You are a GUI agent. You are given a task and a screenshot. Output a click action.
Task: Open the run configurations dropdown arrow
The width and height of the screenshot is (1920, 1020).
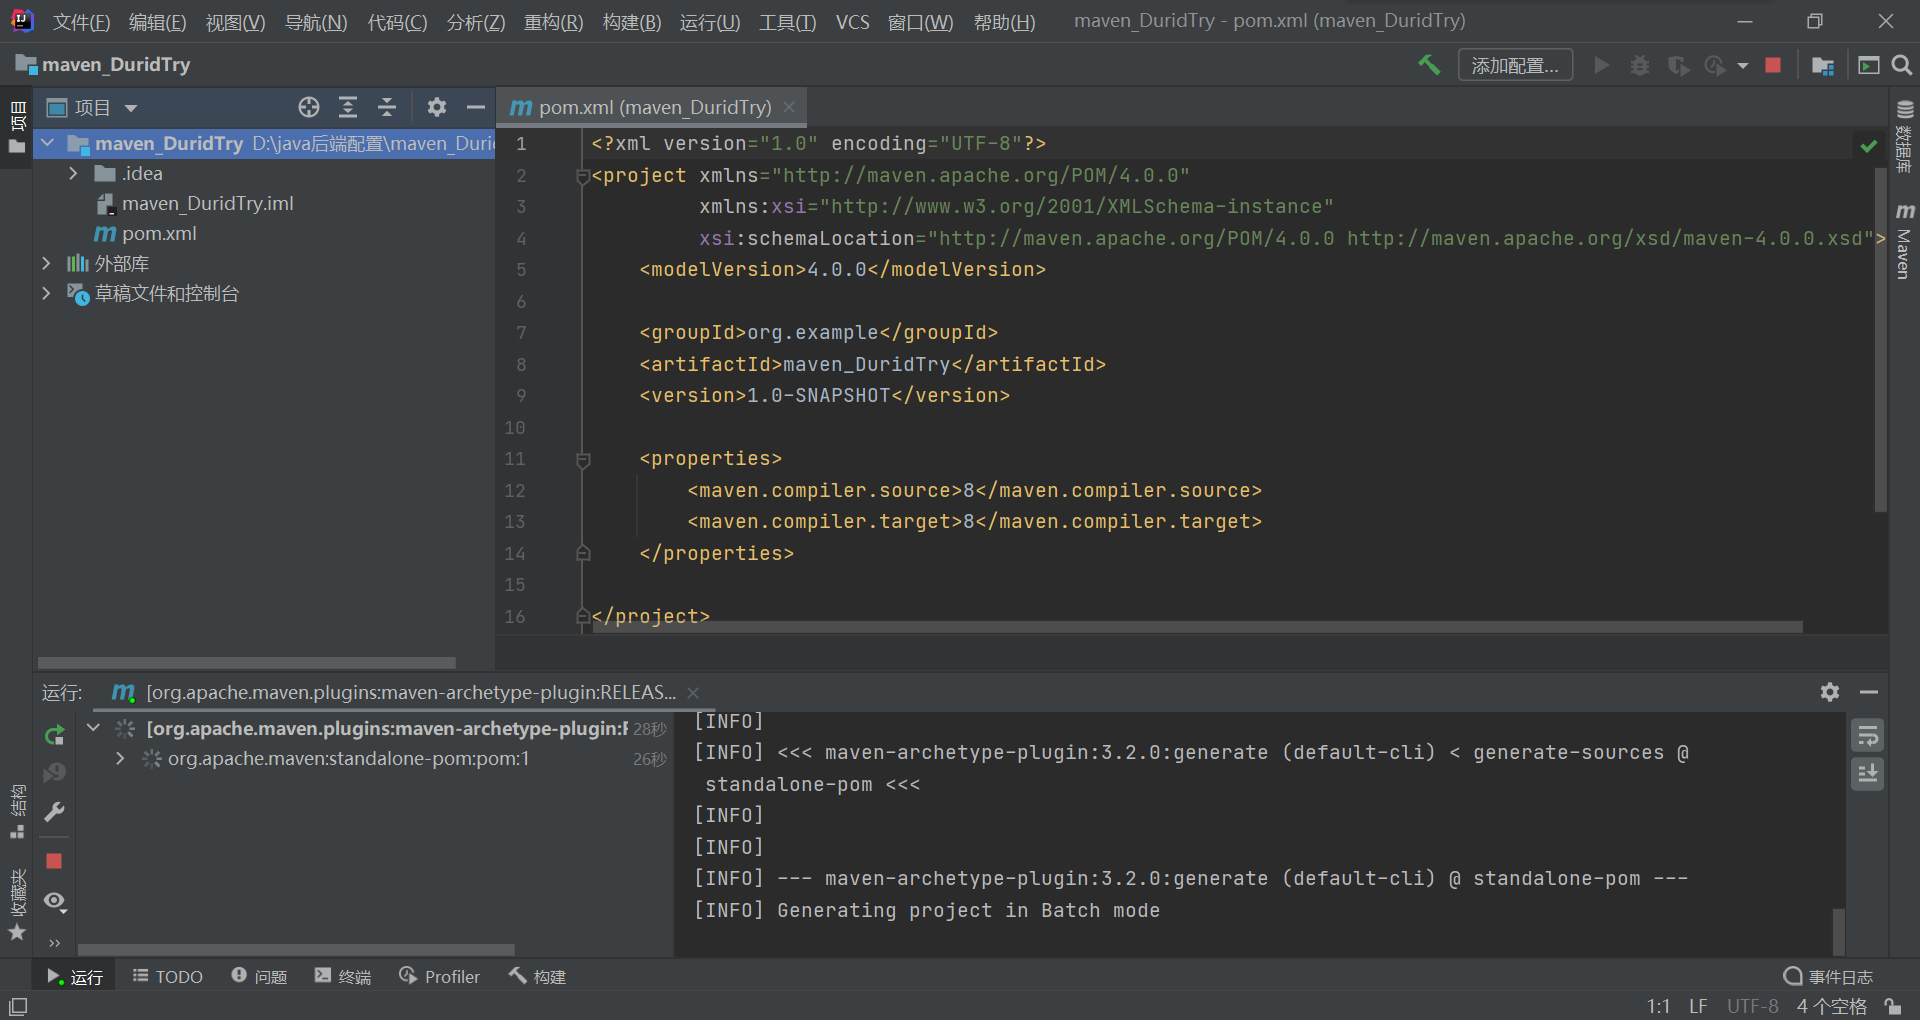[1743, 64]
